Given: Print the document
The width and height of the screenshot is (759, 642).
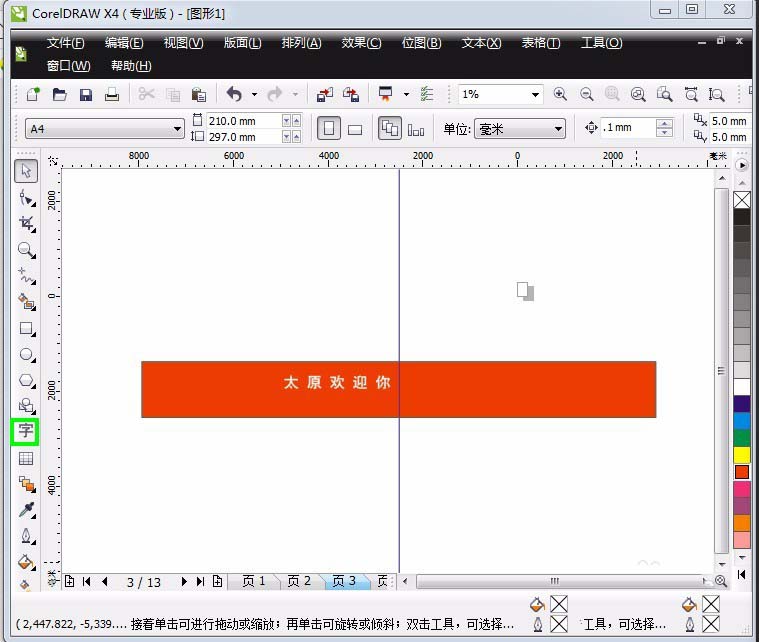Looking at the screenshot, I should 112,94.
